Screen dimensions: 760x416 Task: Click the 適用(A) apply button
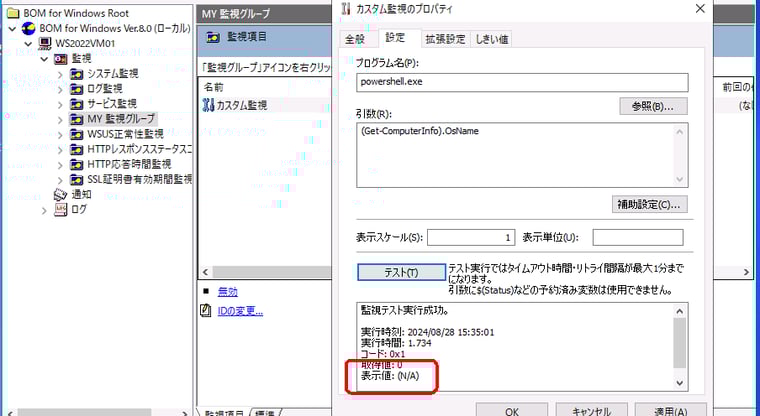point(671,410)
